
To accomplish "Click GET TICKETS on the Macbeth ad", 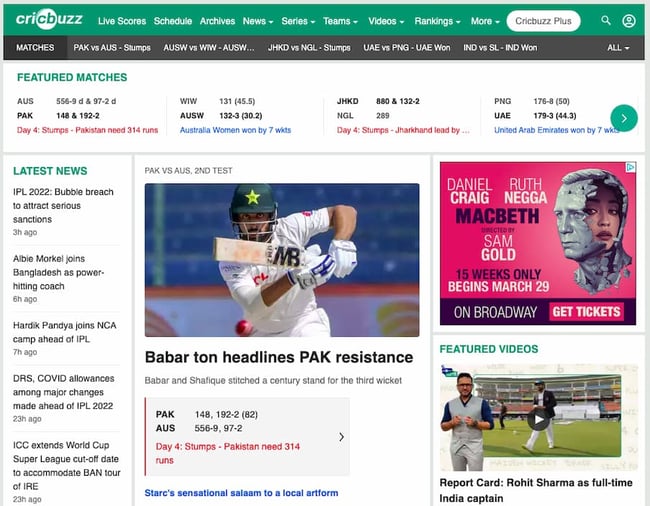I will [586, 312].
